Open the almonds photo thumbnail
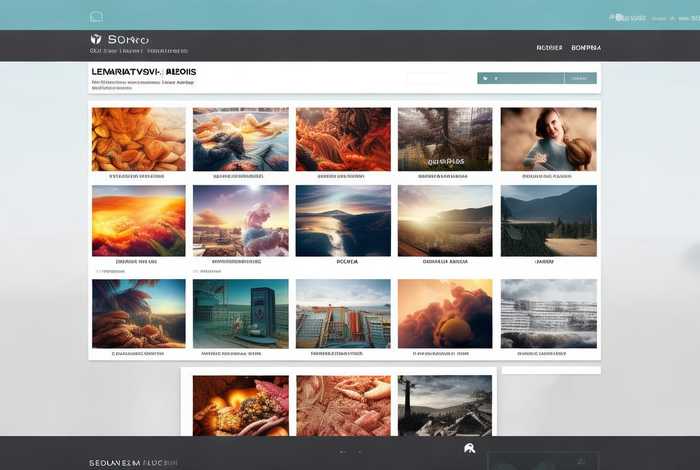Viewport: 700px width, 470px height. pyautogui.click(x=139, y=139)
